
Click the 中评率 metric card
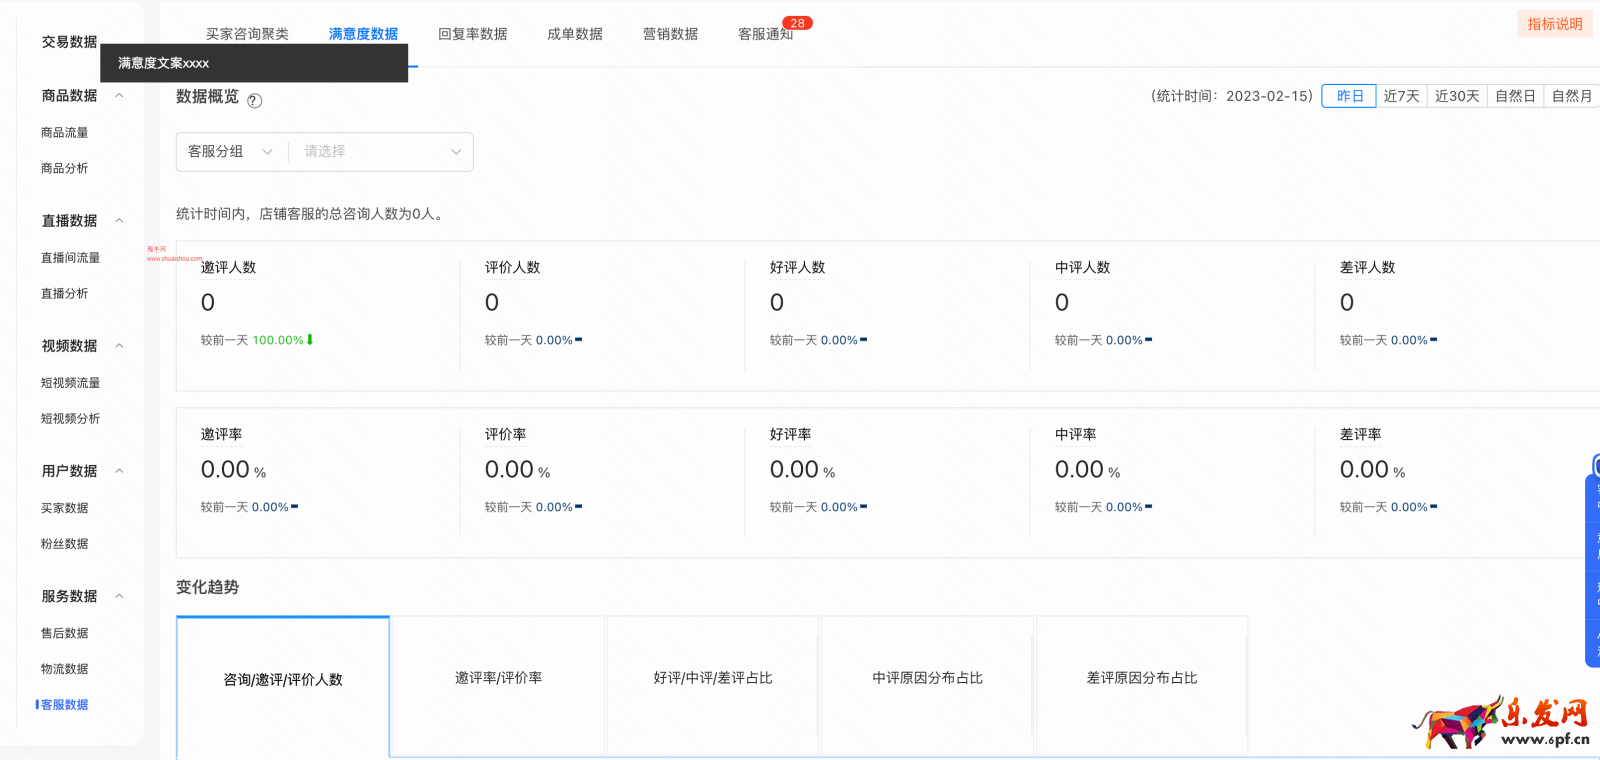[1172, 482]
